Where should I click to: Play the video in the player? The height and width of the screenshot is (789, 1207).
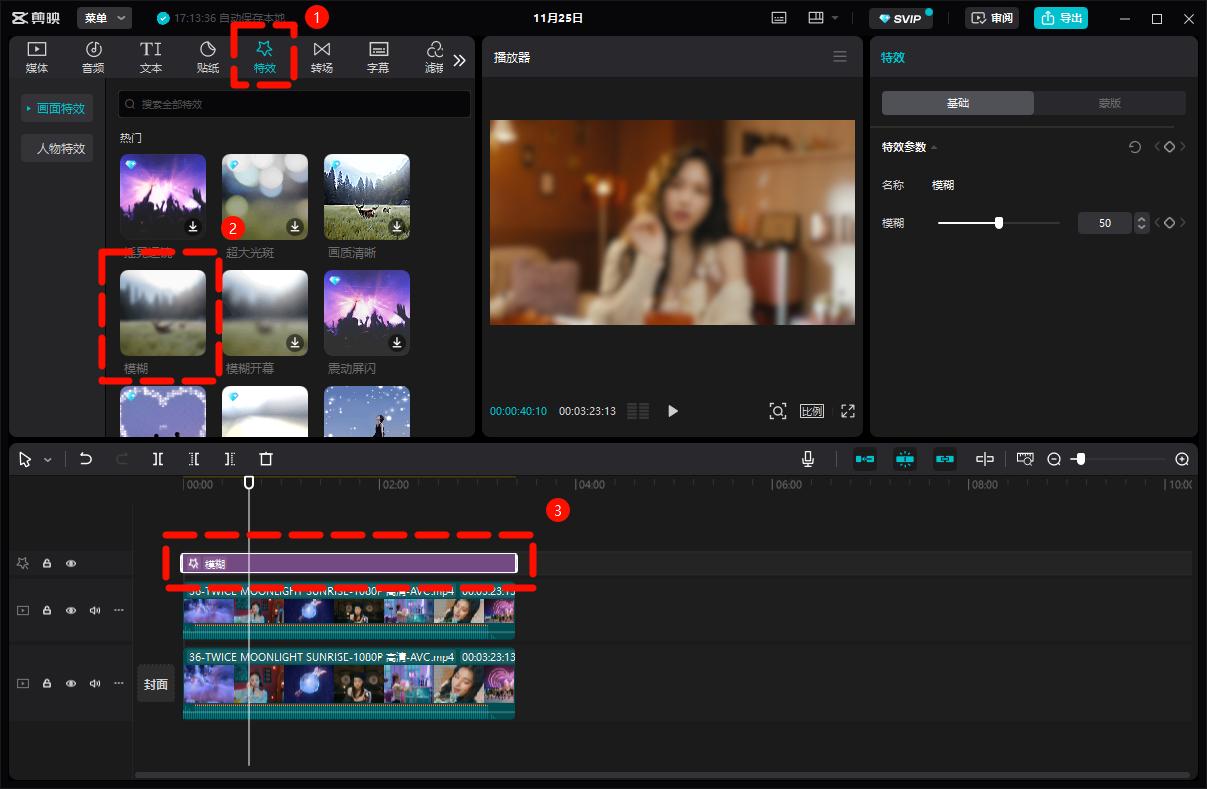pos(673,411)
